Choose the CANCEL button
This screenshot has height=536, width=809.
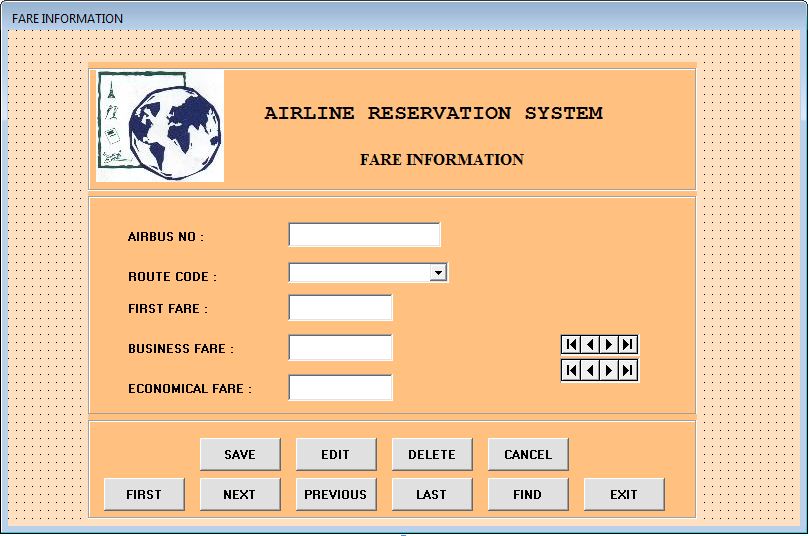(x=528, y=454)
